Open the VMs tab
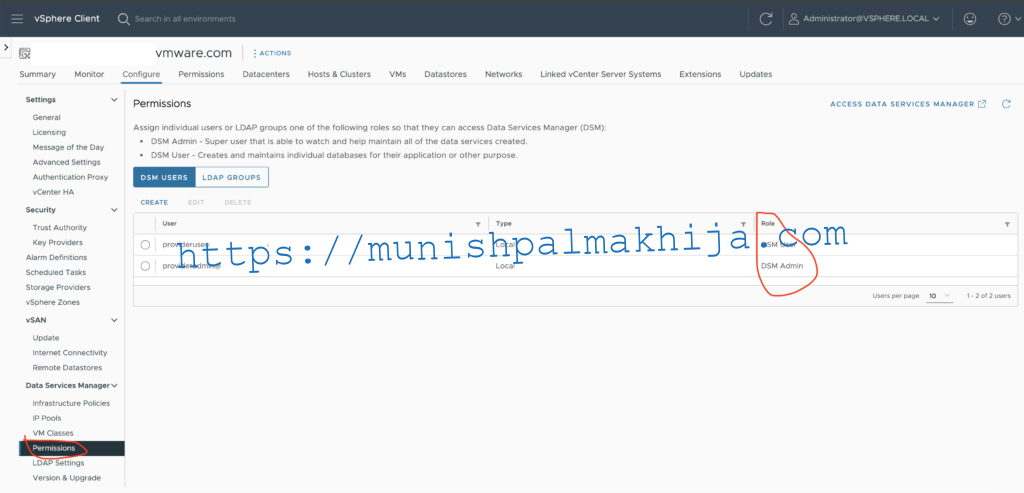 point(398,74)
